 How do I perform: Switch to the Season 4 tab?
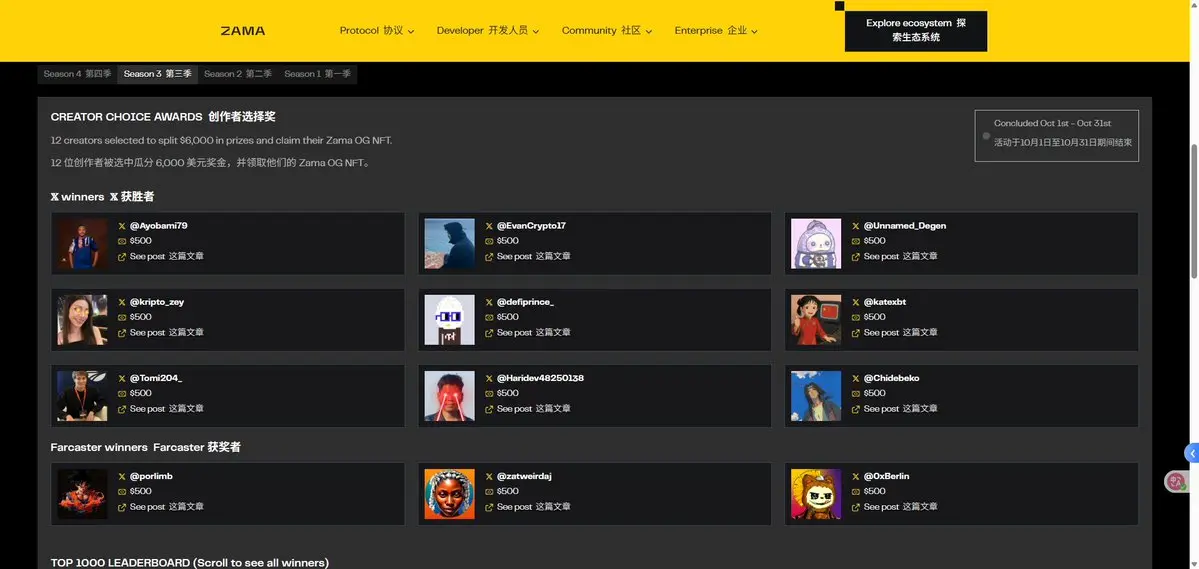click(x=77, y=74)
